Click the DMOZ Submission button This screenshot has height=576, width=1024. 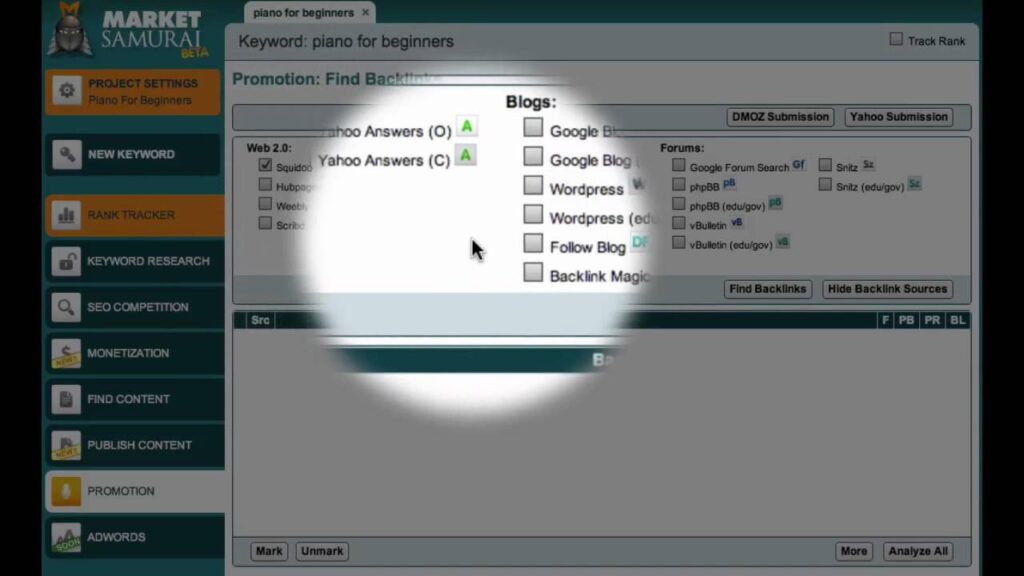pyautogui.click(x=780, y=117)
